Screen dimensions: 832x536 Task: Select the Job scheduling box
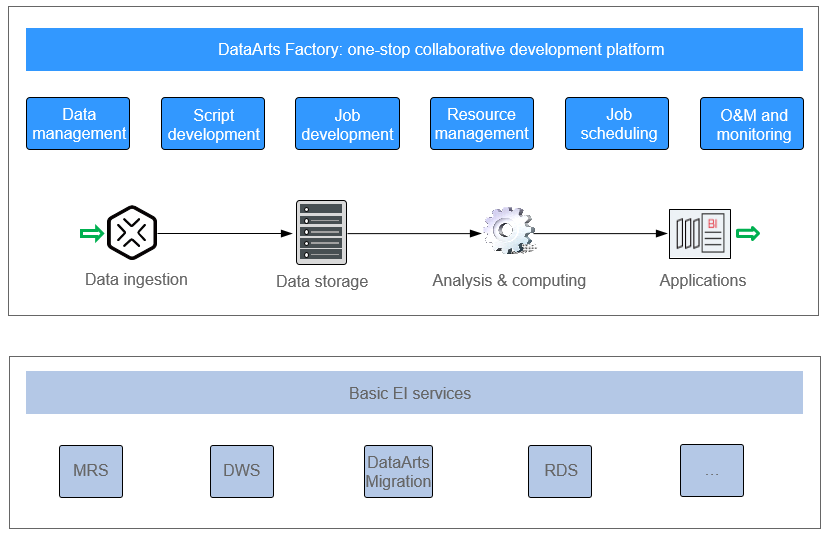[617, 124]
